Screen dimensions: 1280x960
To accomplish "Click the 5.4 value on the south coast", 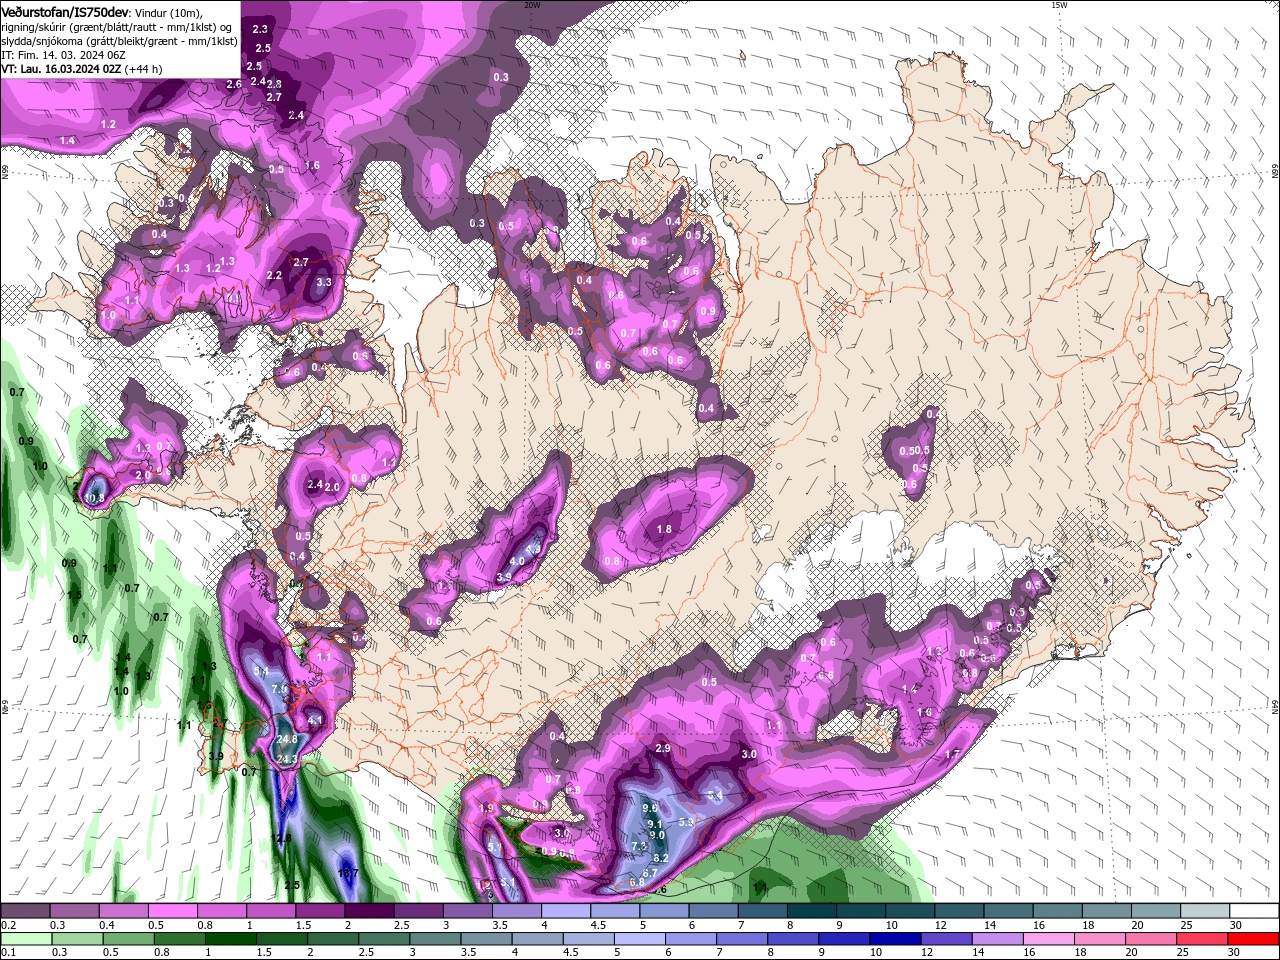I will (715, 795).
